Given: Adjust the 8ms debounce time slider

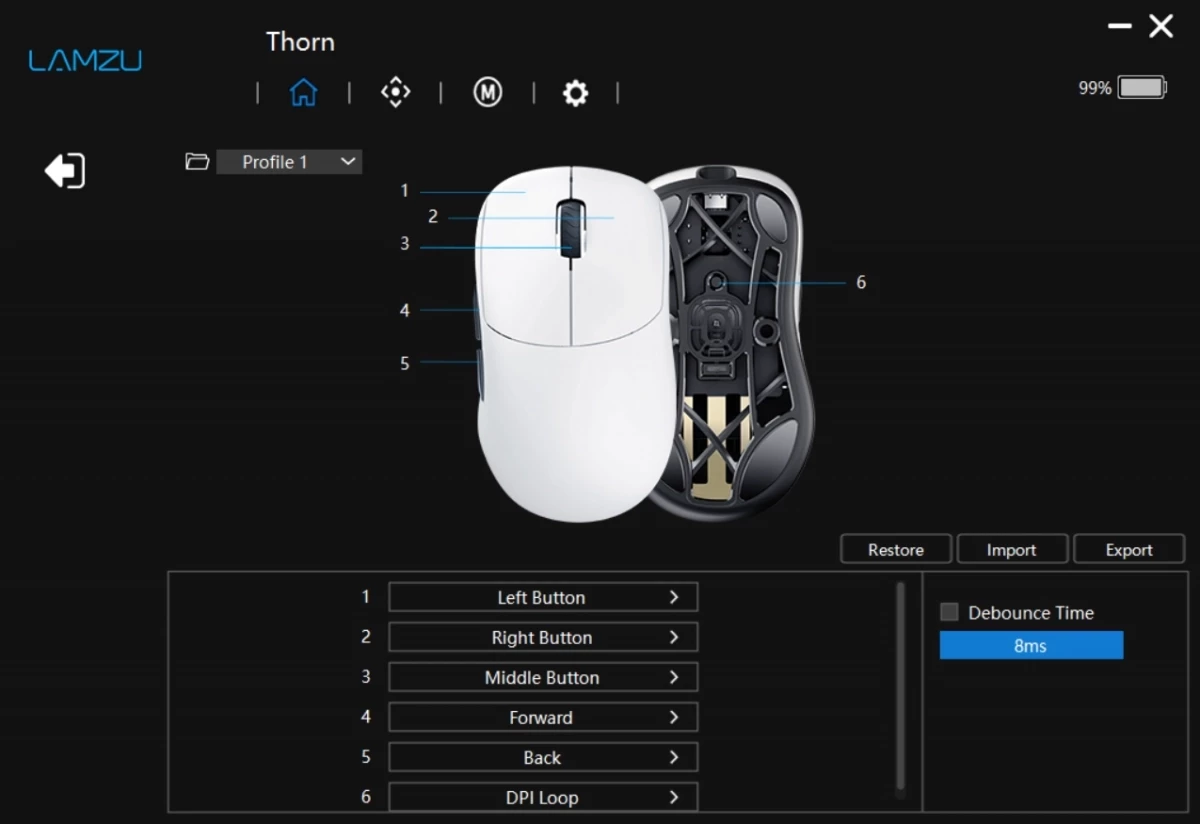Looking at the screenshot, I should pos(1031,645).
